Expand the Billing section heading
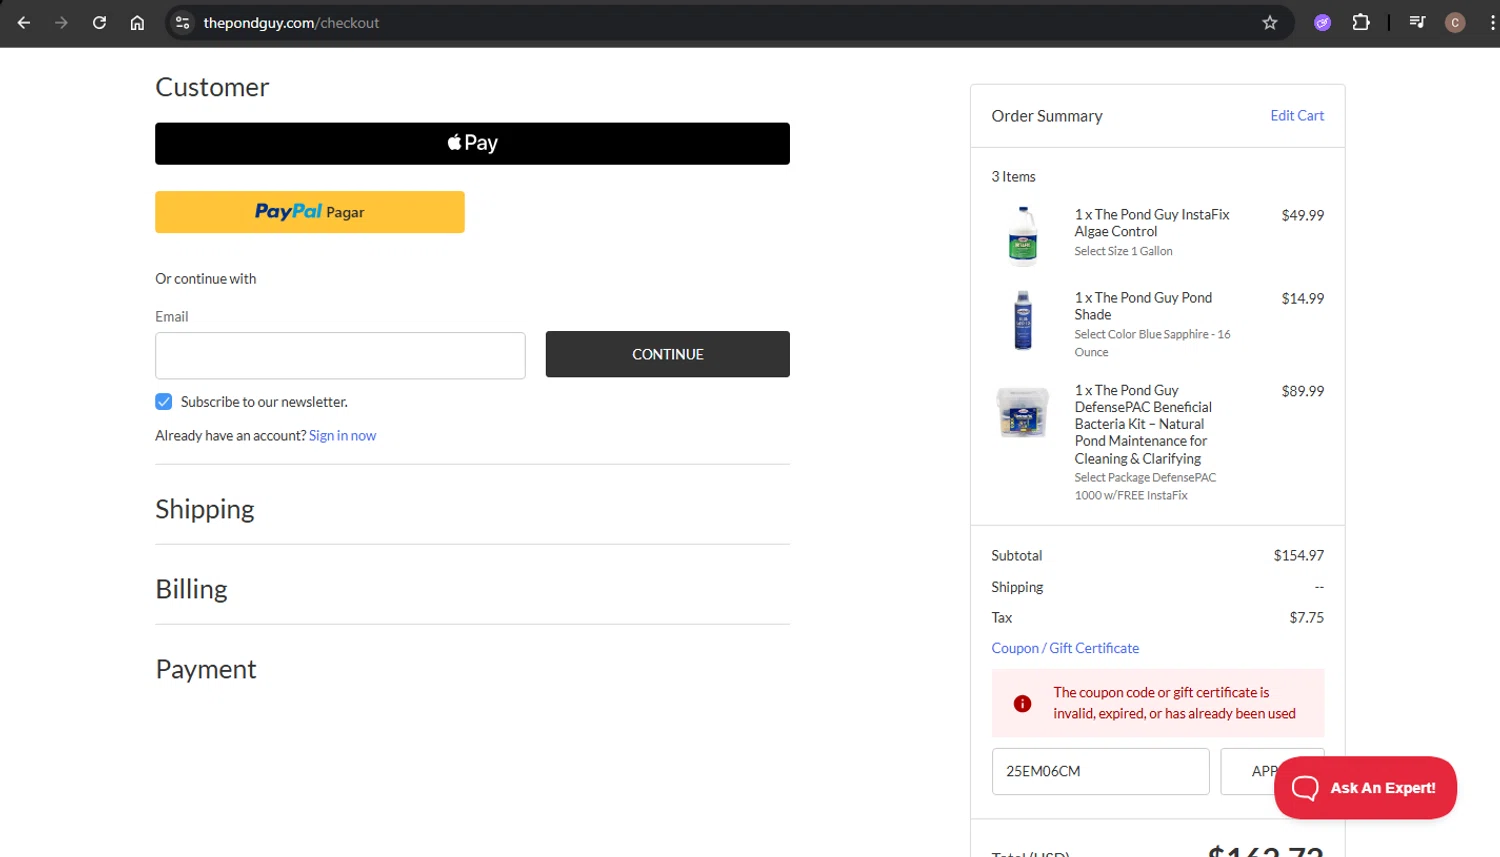Screen dimensions: 1500x857 [191, 589]
